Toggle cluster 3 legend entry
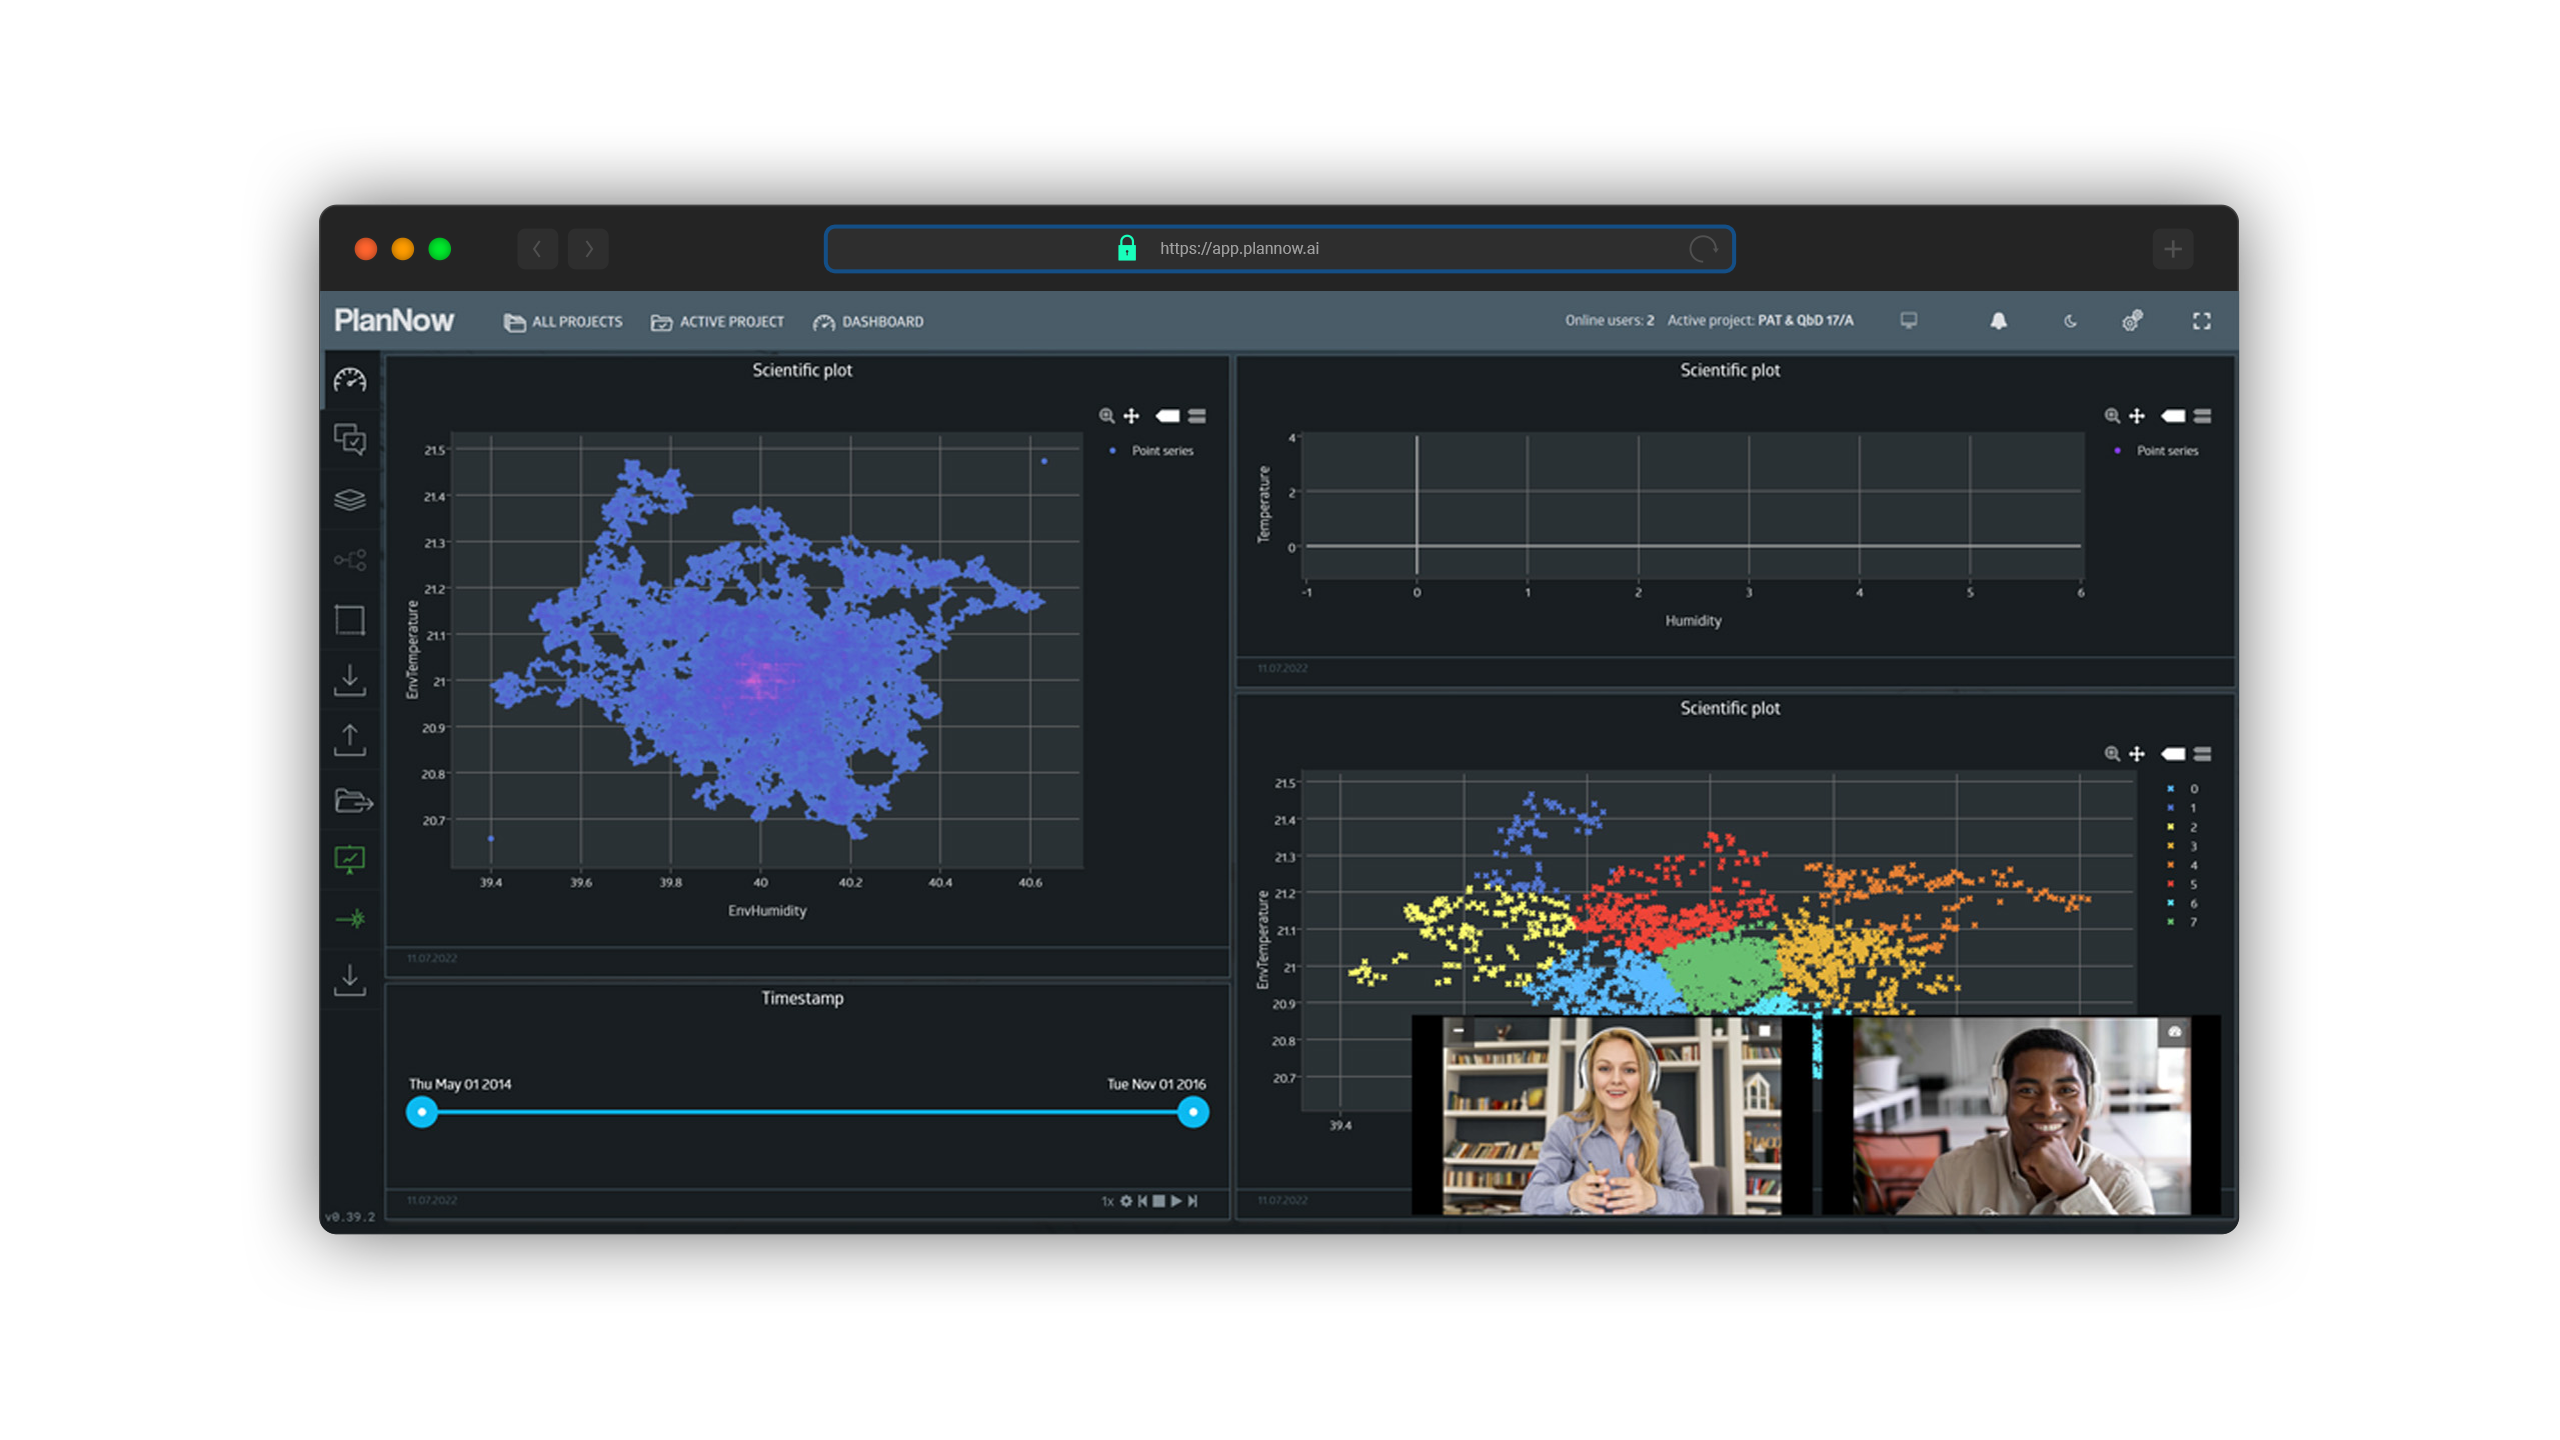 (x=2182, y=846)
